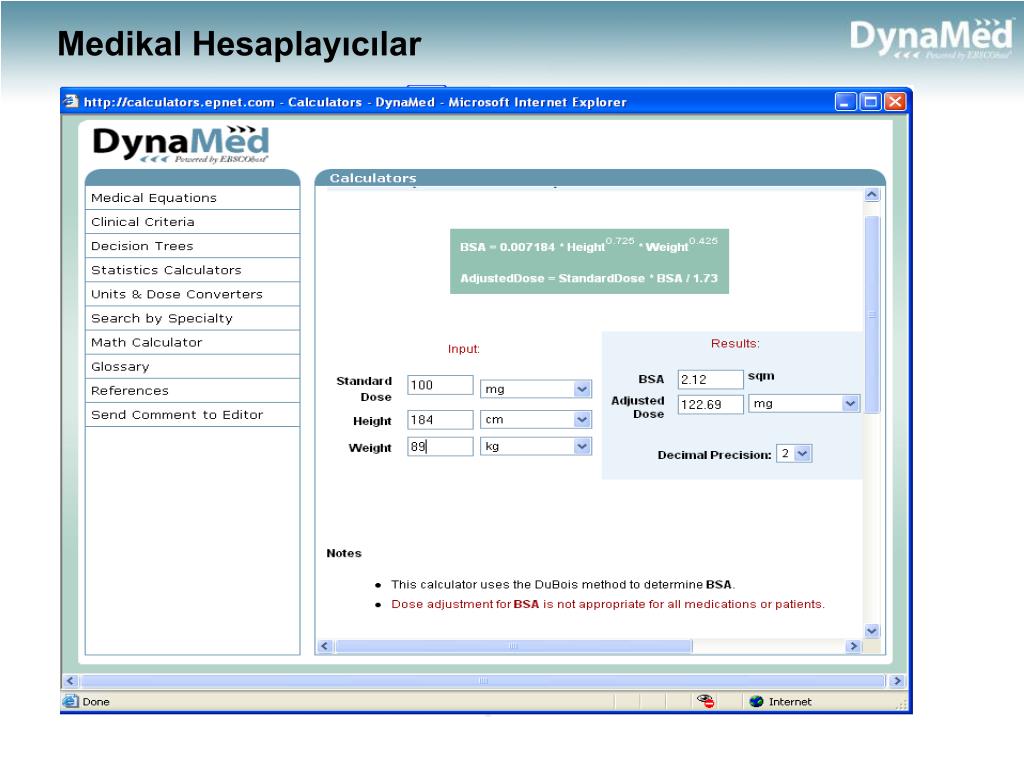
Task: Click the calculator panel scroll down arrow
Action: pos(872,631)
